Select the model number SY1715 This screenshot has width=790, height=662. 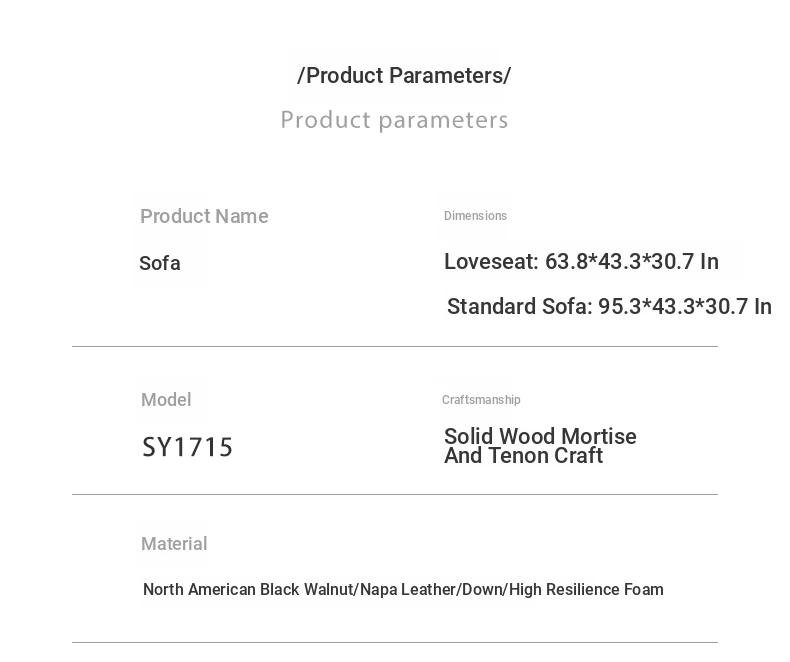[187, 447]
